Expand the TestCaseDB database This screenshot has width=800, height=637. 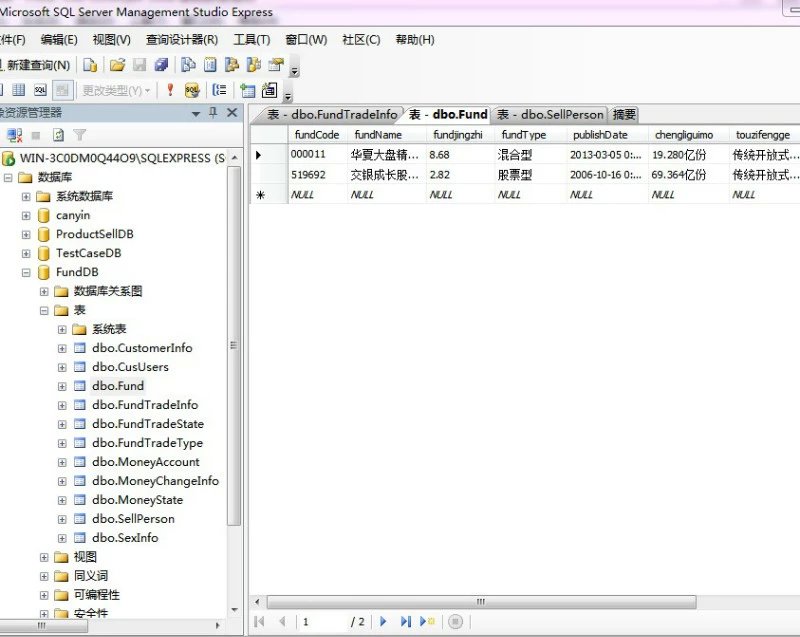click(26, 253)
